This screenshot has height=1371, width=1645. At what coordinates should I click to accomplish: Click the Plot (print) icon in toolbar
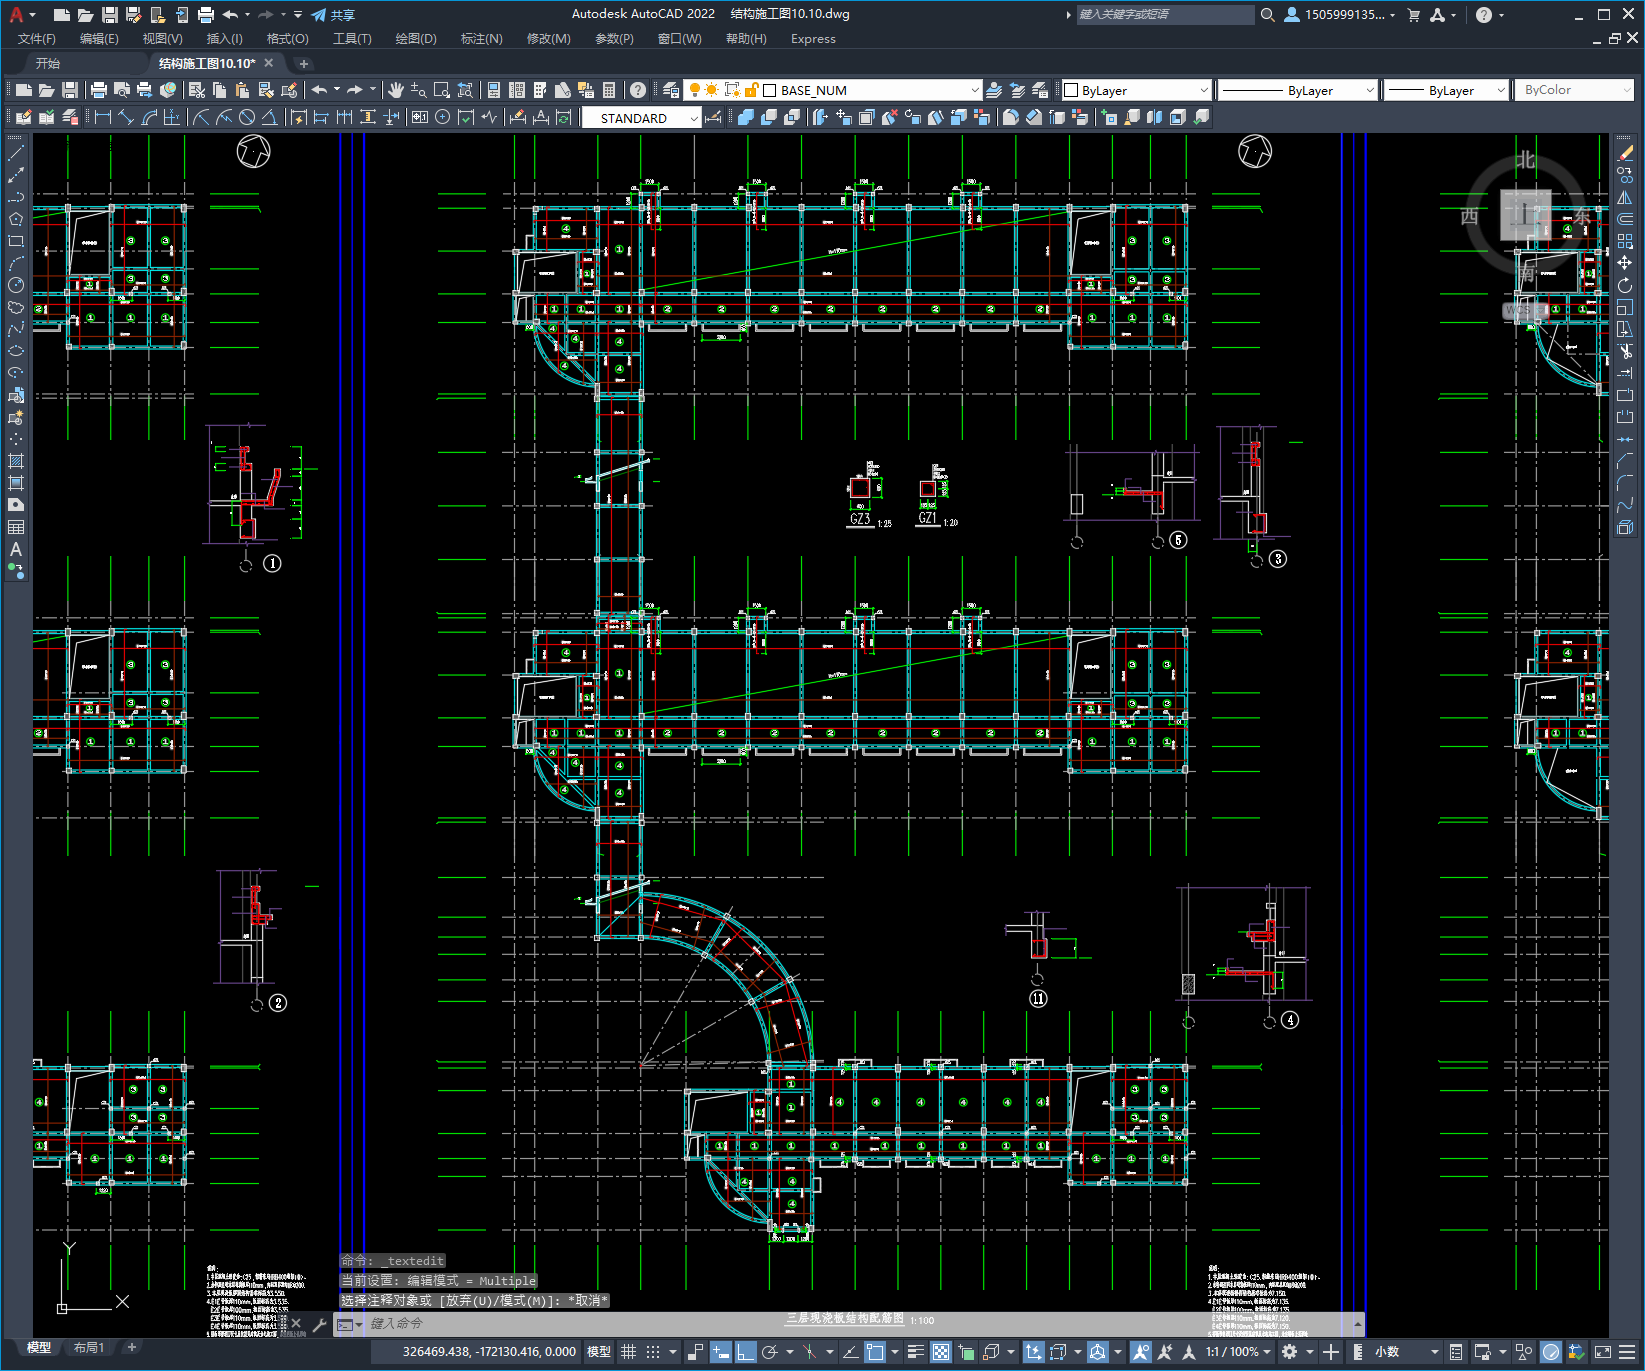99,90
